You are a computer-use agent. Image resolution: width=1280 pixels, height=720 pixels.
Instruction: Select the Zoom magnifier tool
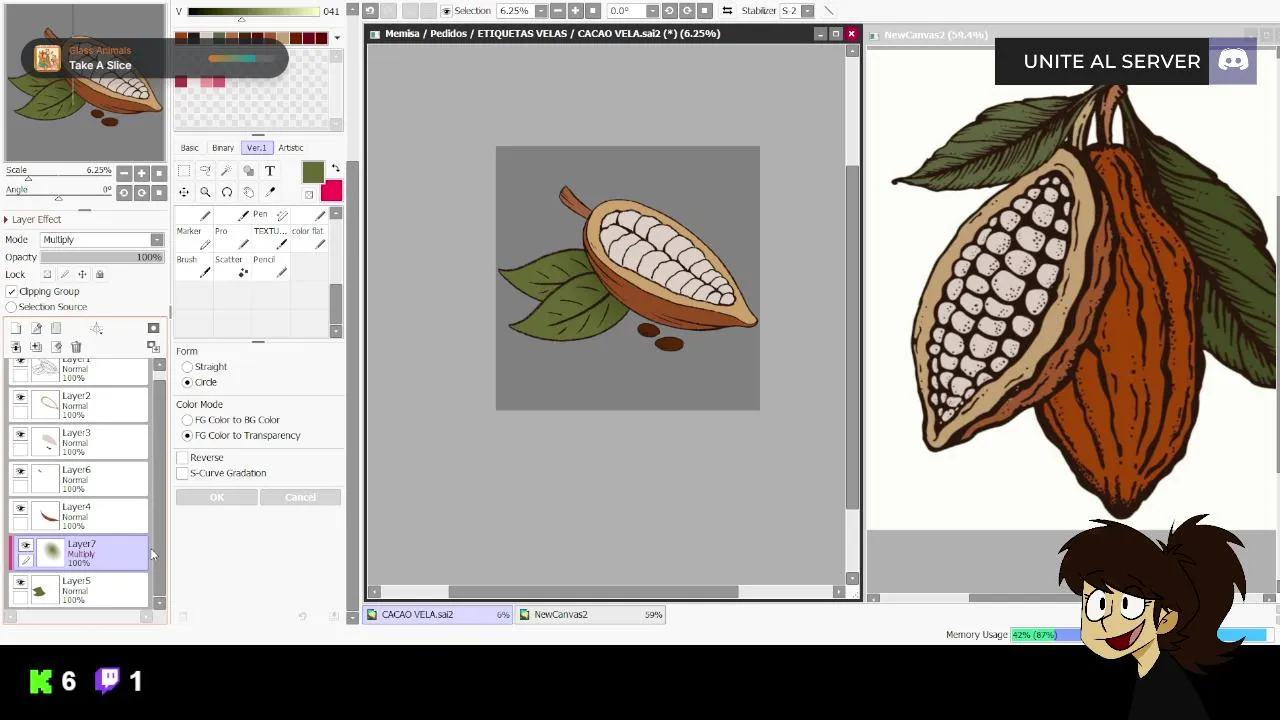click(x=205, y=192)
